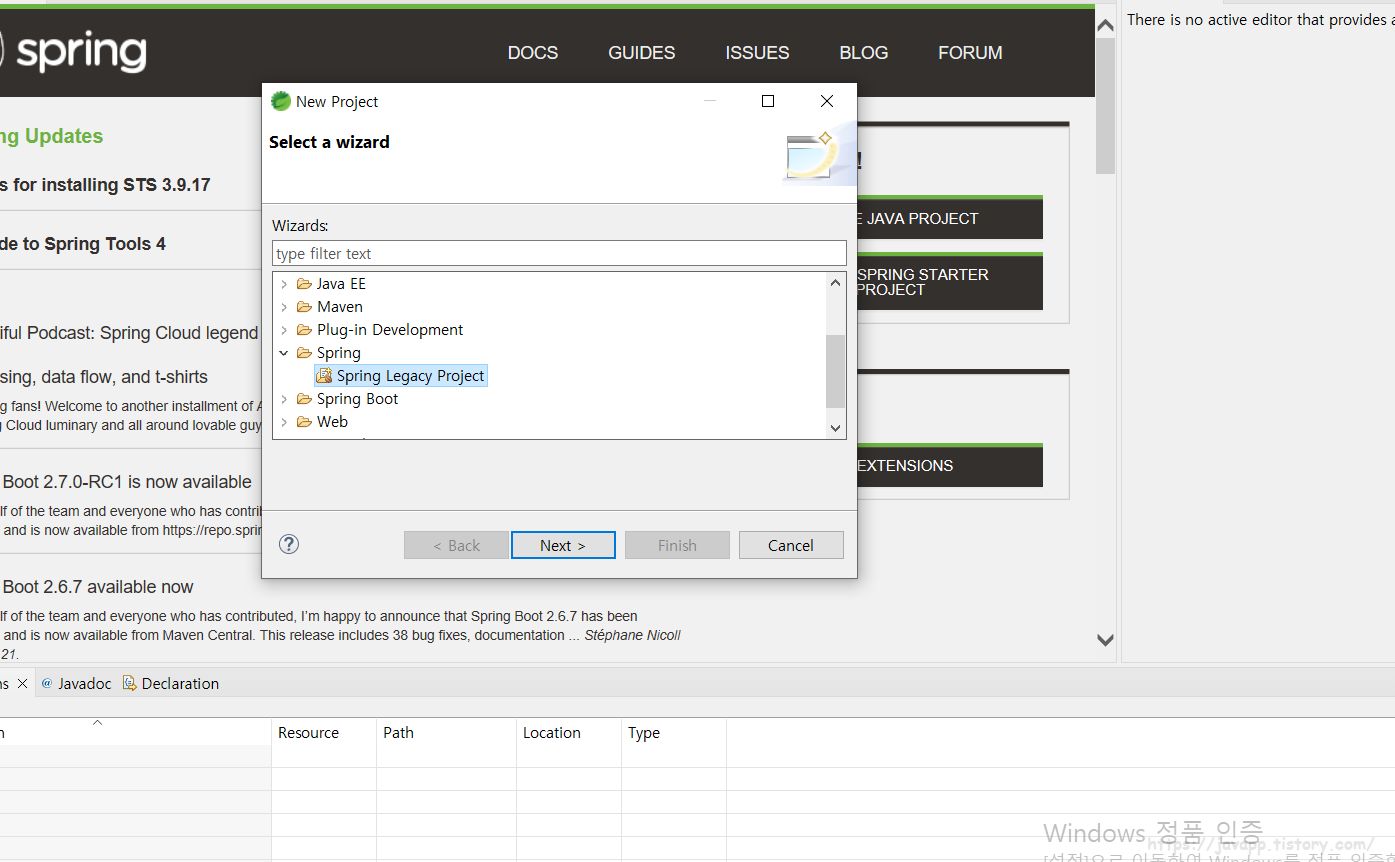Open the Javadoc tab
The image size is (1395, 862).
click(76, 684)
